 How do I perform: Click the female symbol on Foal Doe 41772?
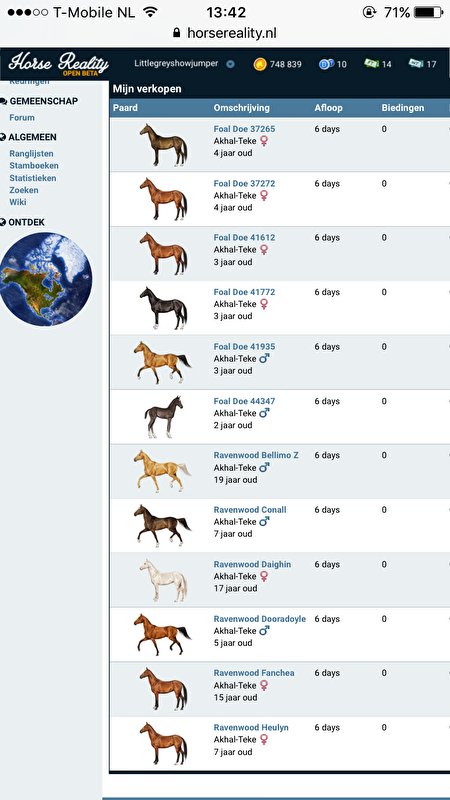pyautogui.click(x=264, y=304)
